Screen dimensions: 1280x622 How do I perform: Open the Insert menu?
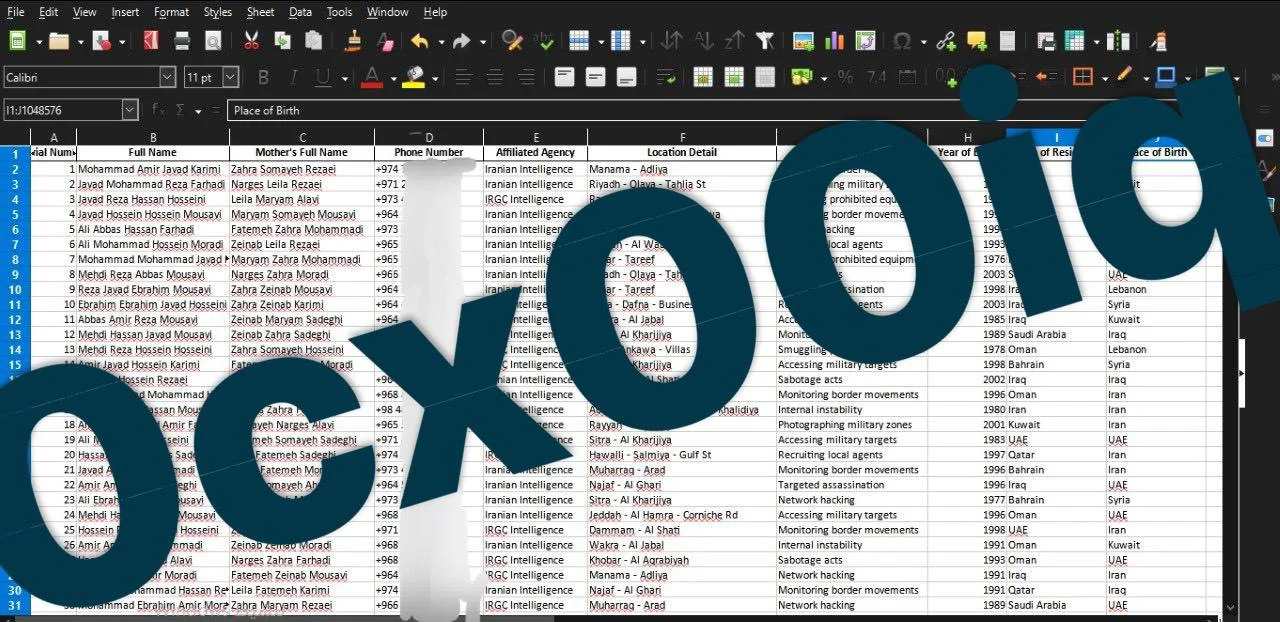[125, 12]
